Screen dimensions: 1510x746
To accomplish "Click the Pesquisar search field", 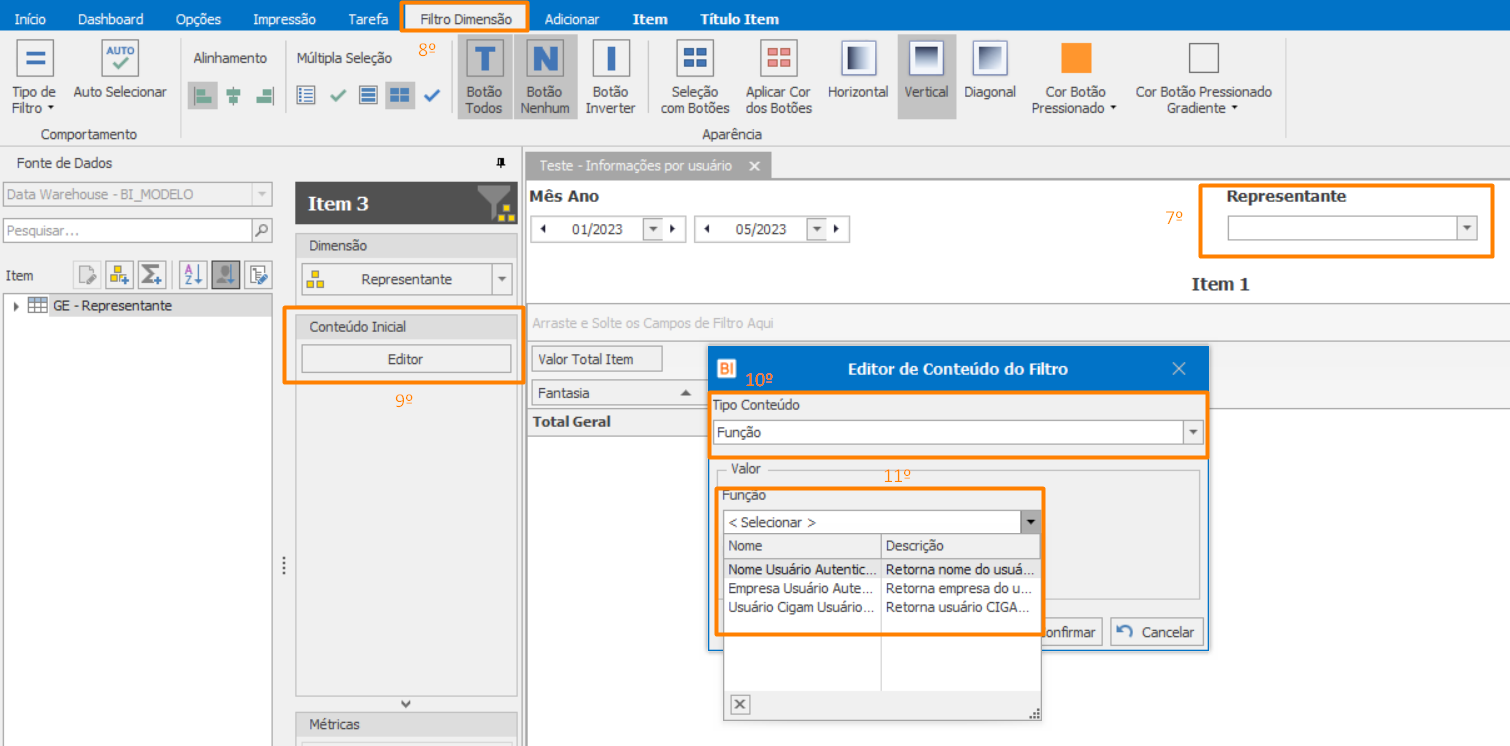I will pos(127,231).
